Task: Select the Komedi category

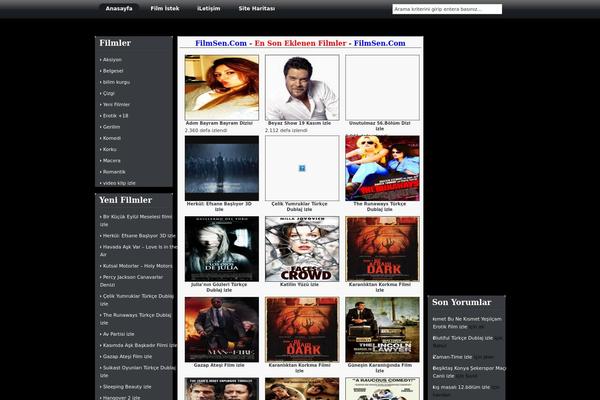Action: click(112, 138)
